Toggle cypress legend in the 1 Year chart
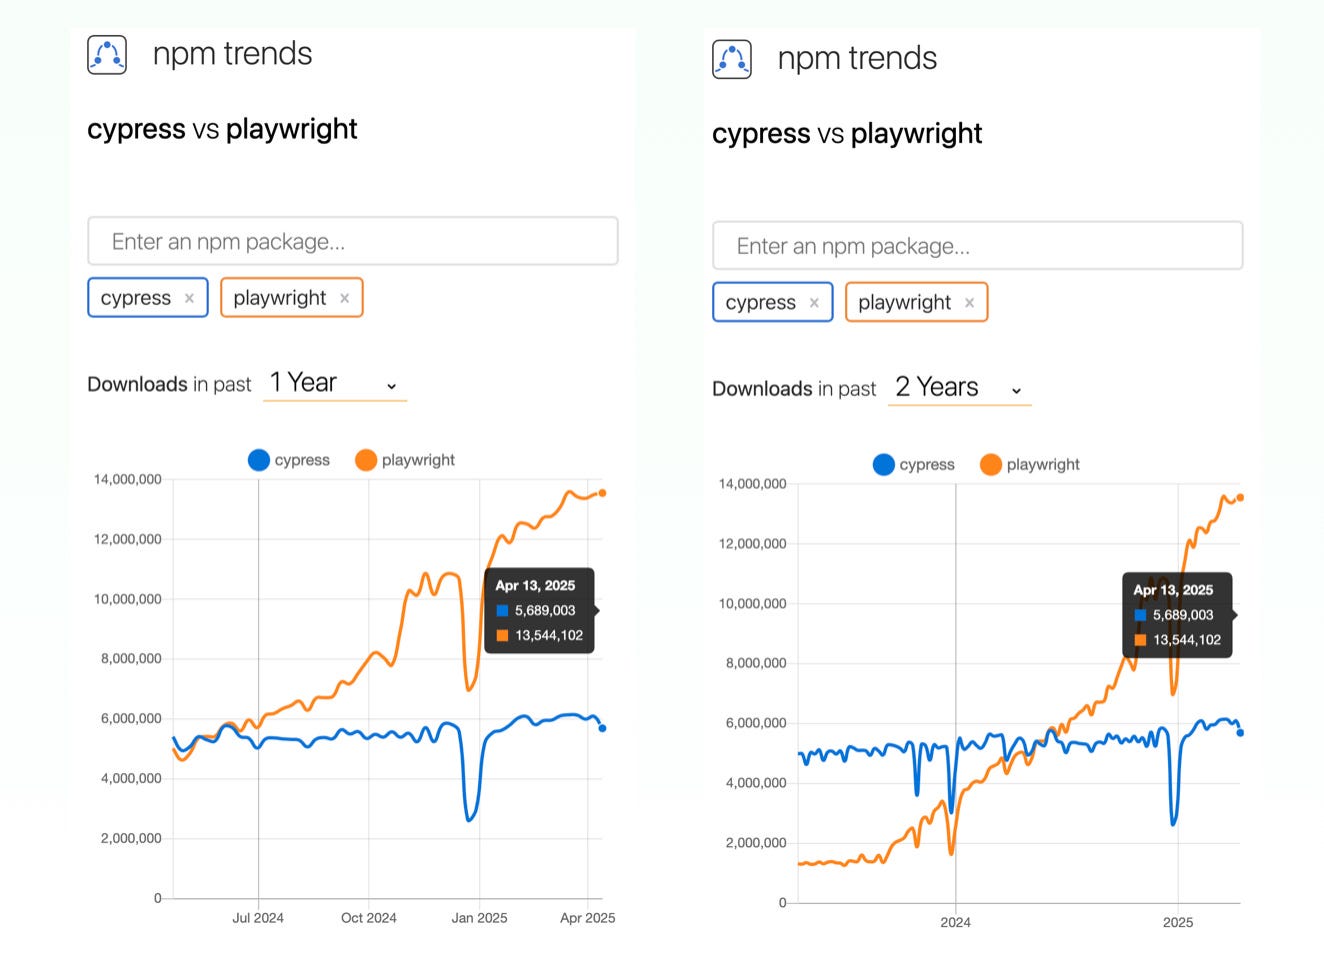 pyautogui.click(x=289, y=460)
